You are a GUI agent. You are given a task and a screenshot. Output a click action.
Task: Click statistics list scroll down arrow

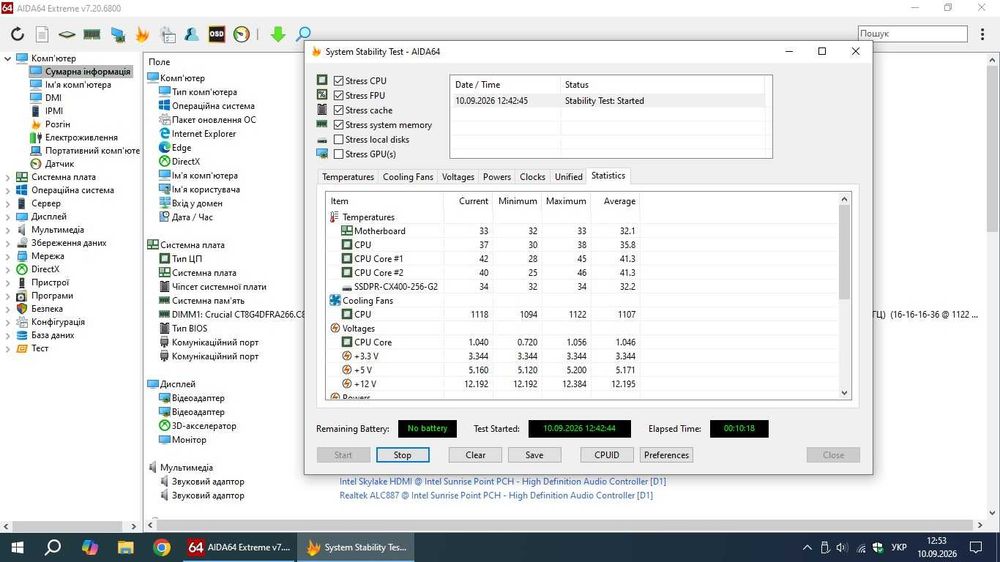pyautogui.click(x=844, y=393)
